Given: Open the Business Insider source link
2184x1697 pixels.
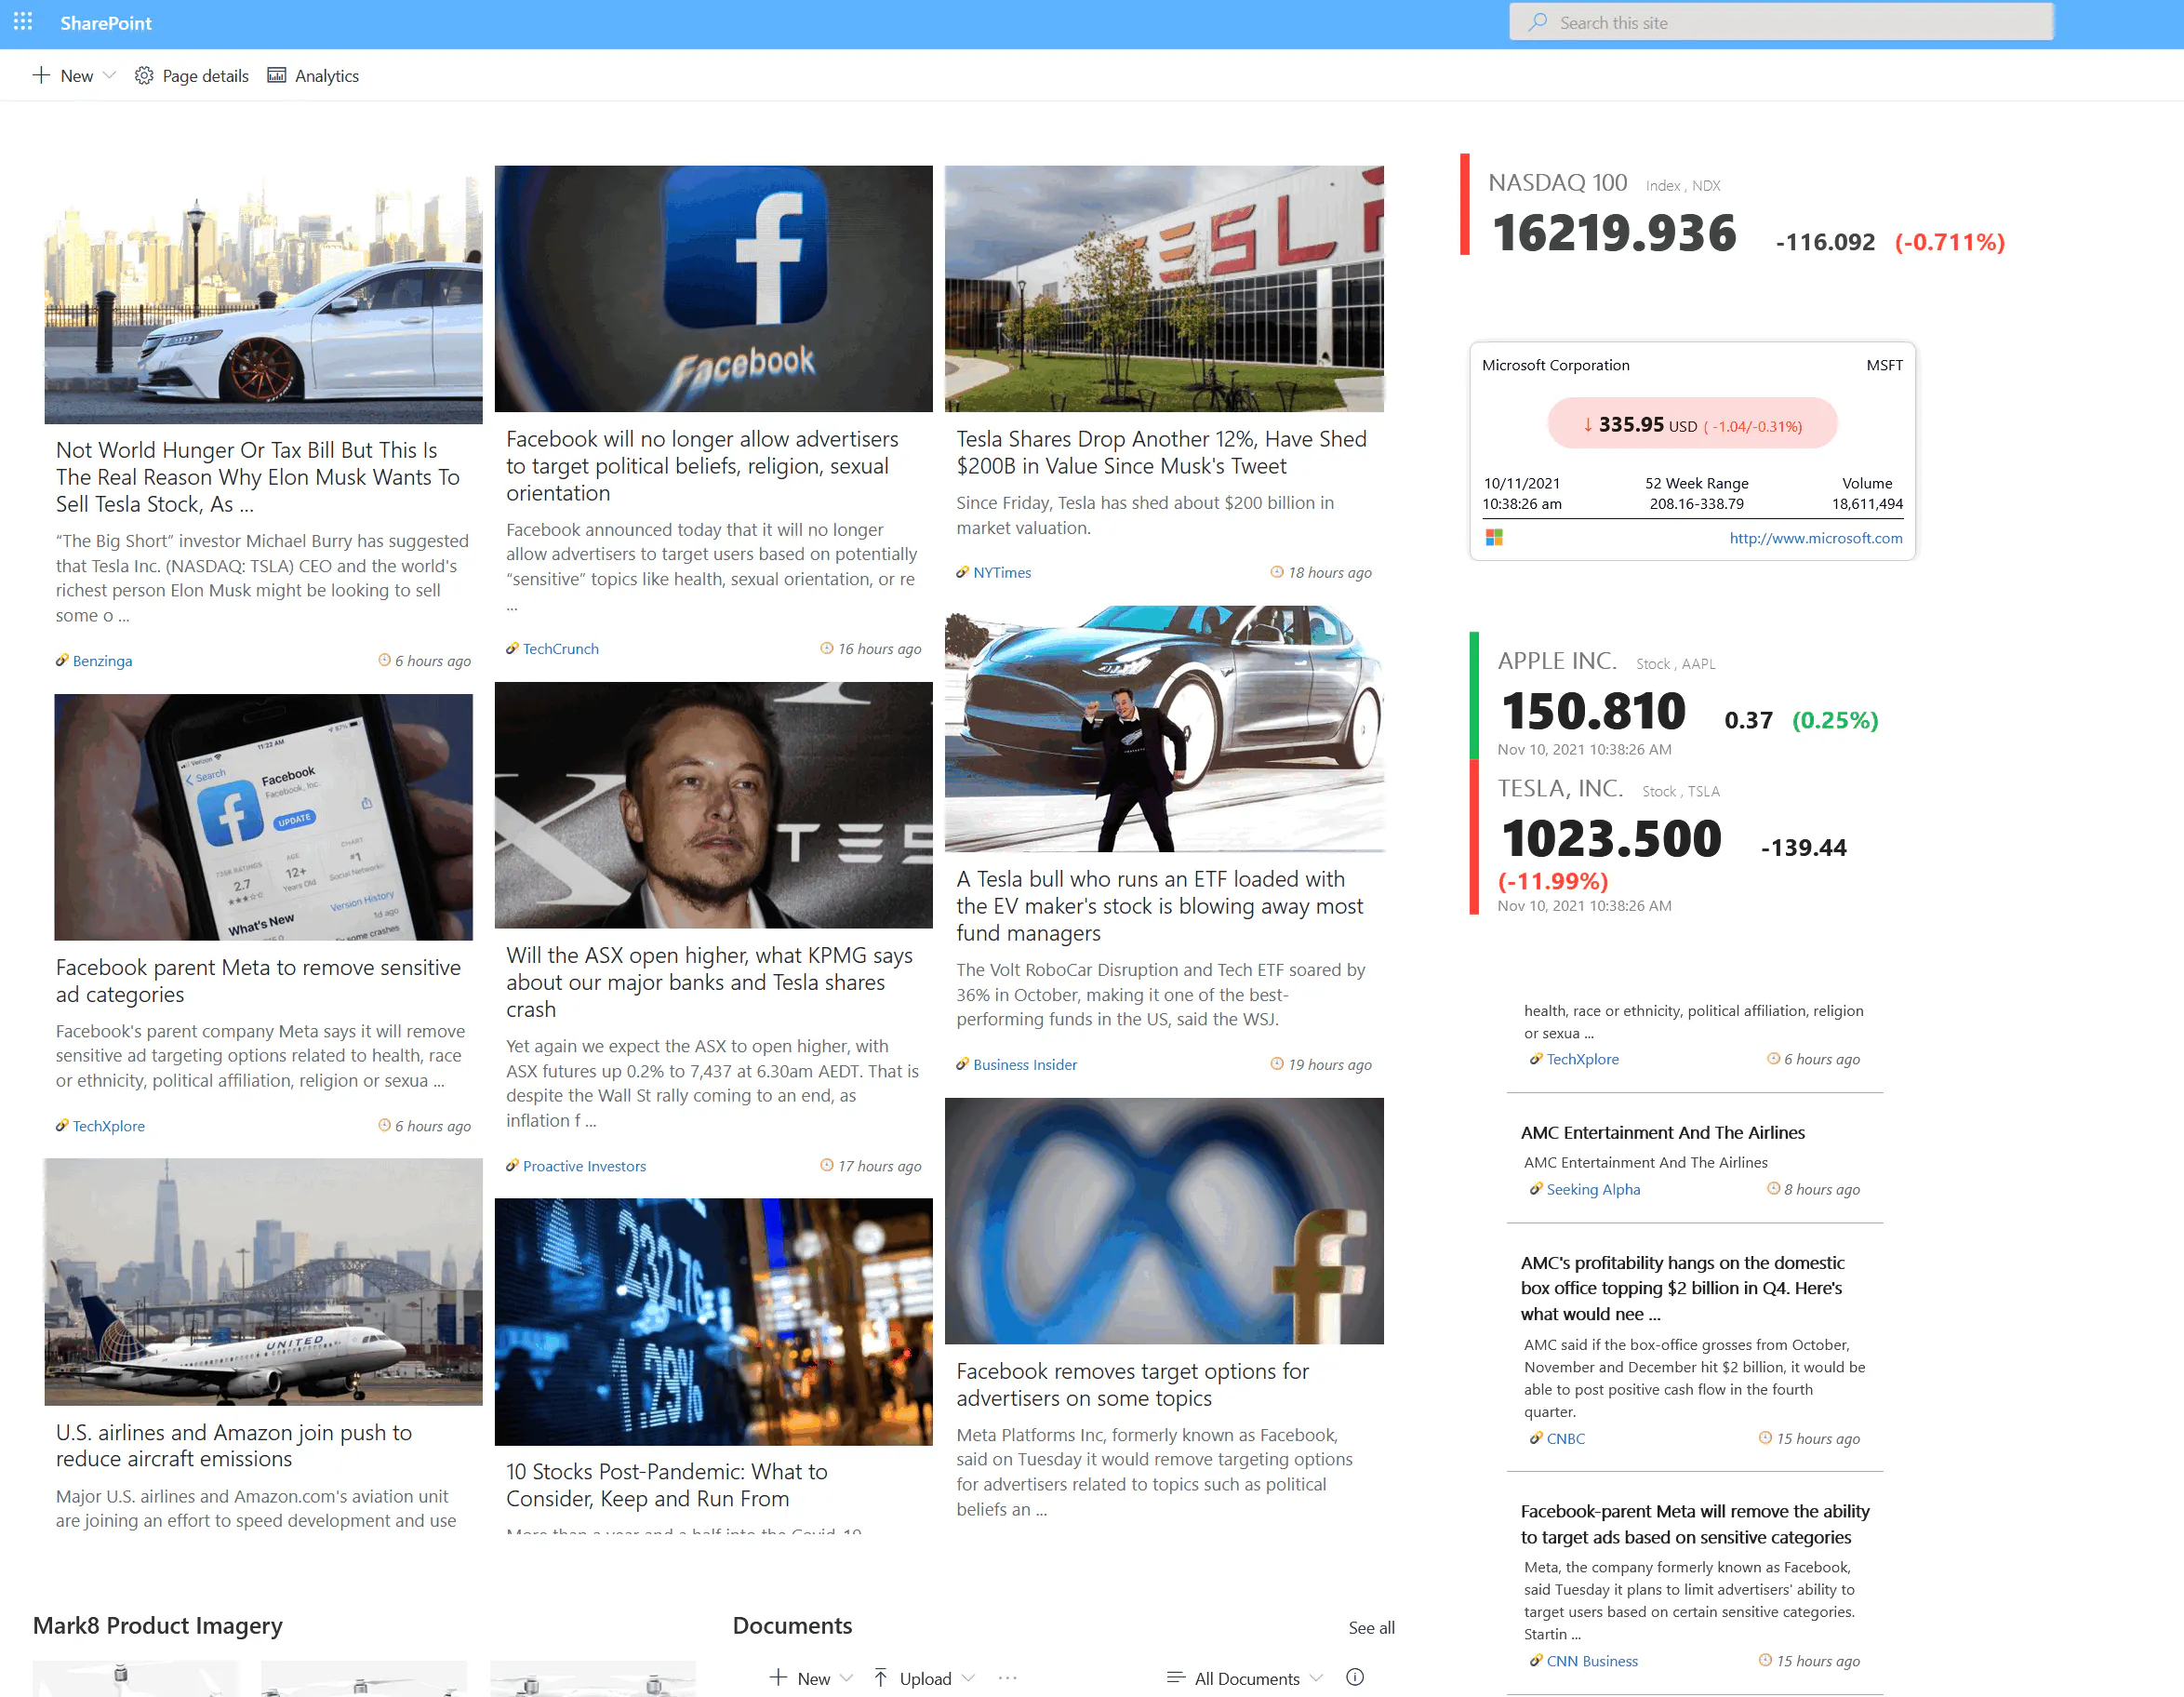Looking at the screenshot, I should 1025,1064.
